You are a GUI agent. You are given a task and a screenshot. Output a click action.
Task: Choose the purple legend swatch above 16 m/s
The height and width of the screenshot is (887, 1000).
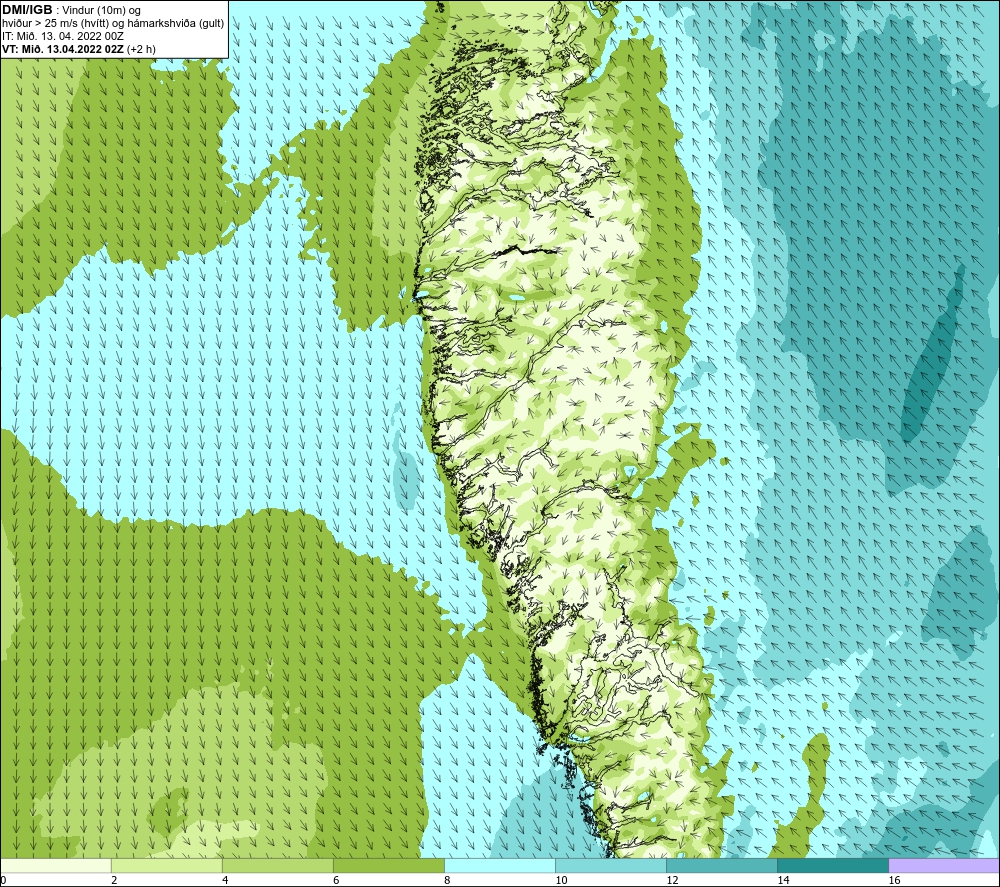[x=944, y=865]
